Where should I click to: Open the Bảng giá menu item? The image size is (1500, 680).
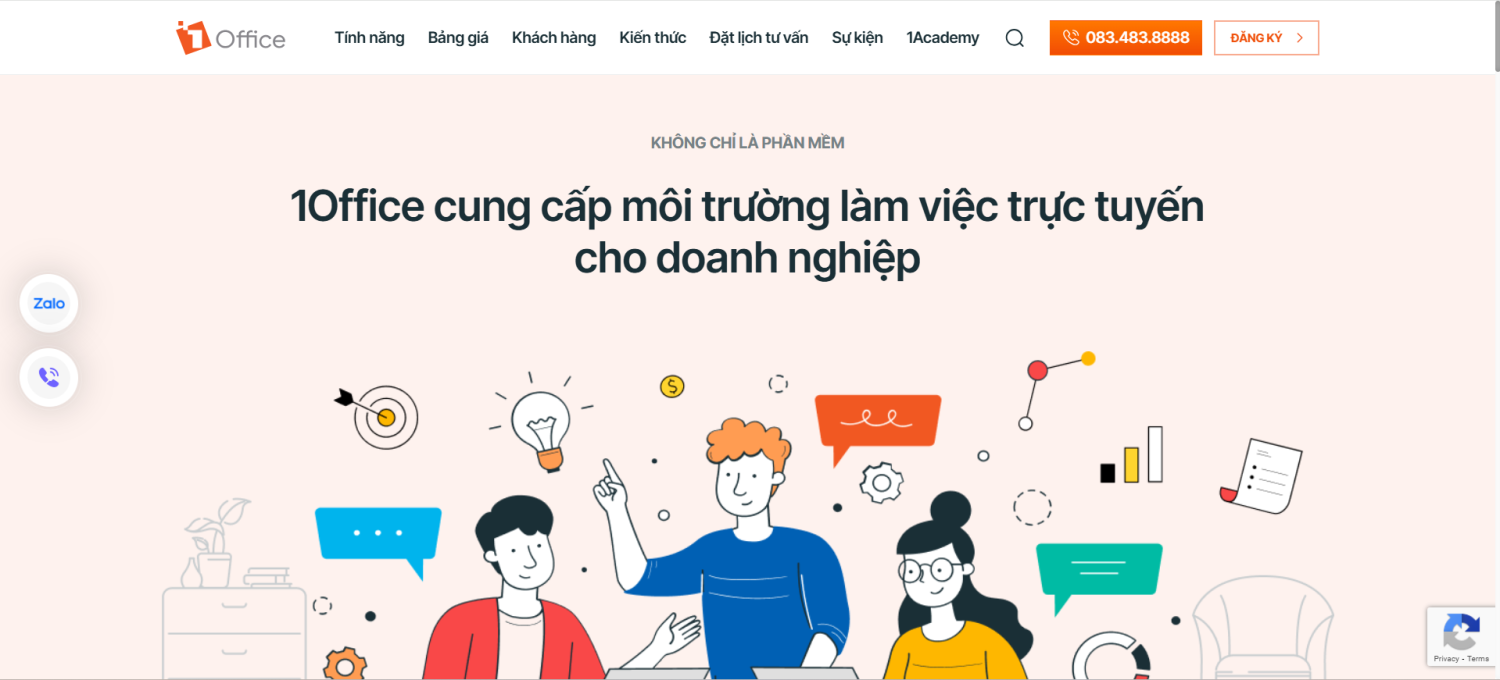458,38
